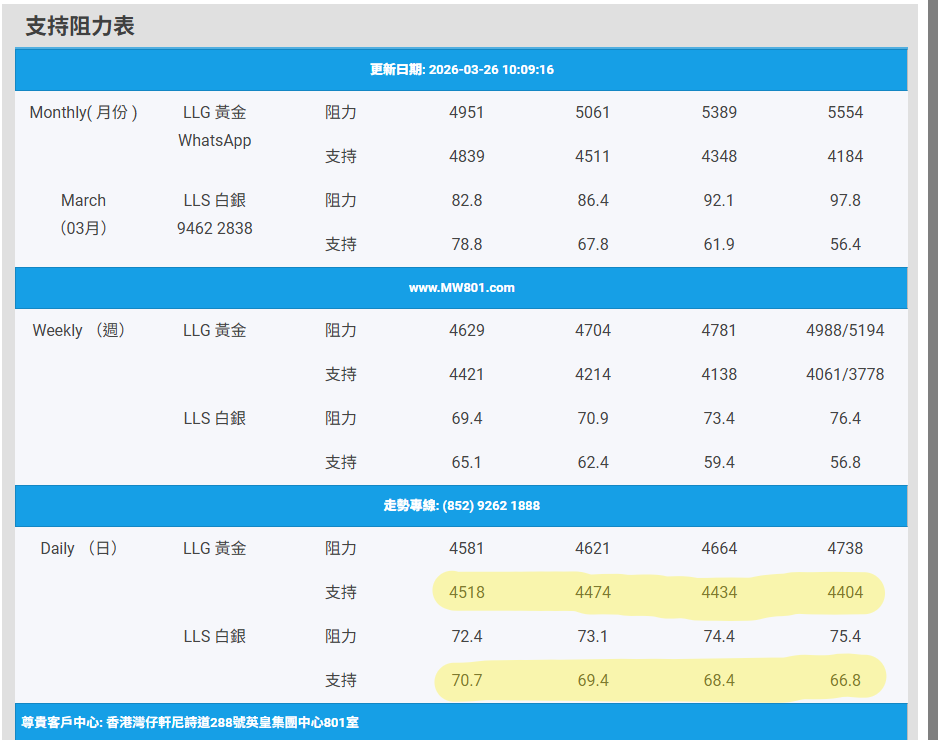The height and width of the screenshot is (740, 938).
Task: Select the Weekly (週) row label
Action: pos(79,331)
